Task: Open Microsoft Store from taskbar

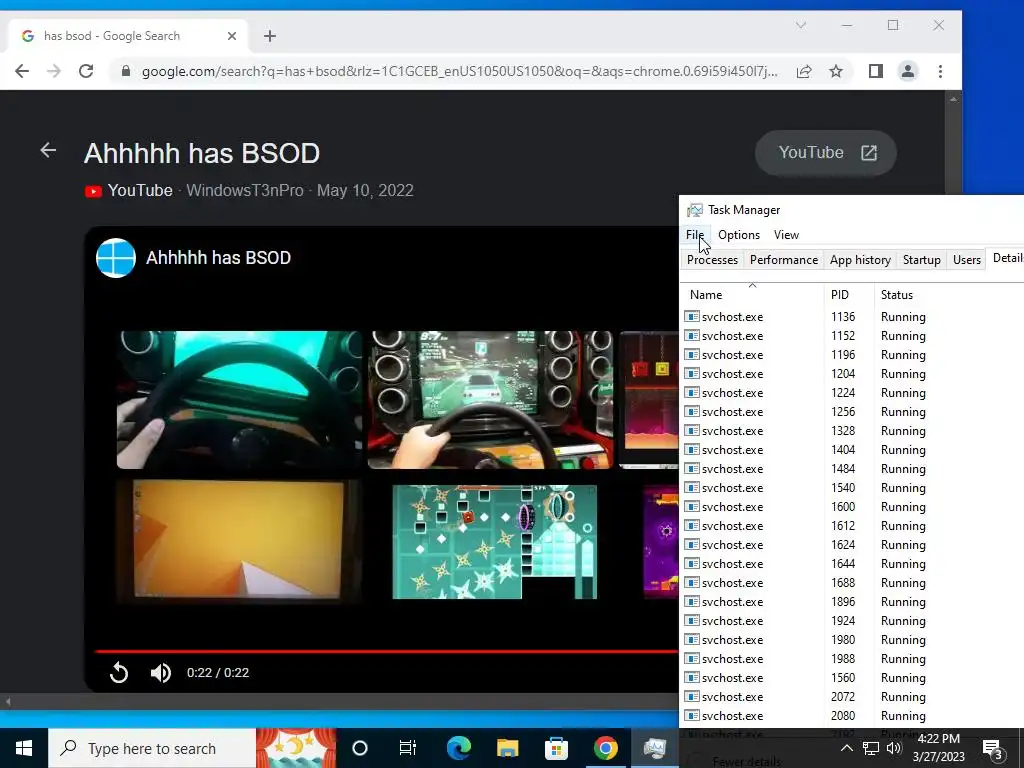Action: tap(556, 748)
